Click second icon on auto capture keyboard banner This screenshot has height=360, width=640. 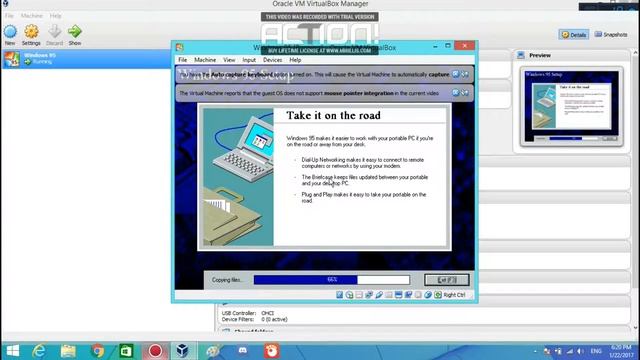coord(465,74)
